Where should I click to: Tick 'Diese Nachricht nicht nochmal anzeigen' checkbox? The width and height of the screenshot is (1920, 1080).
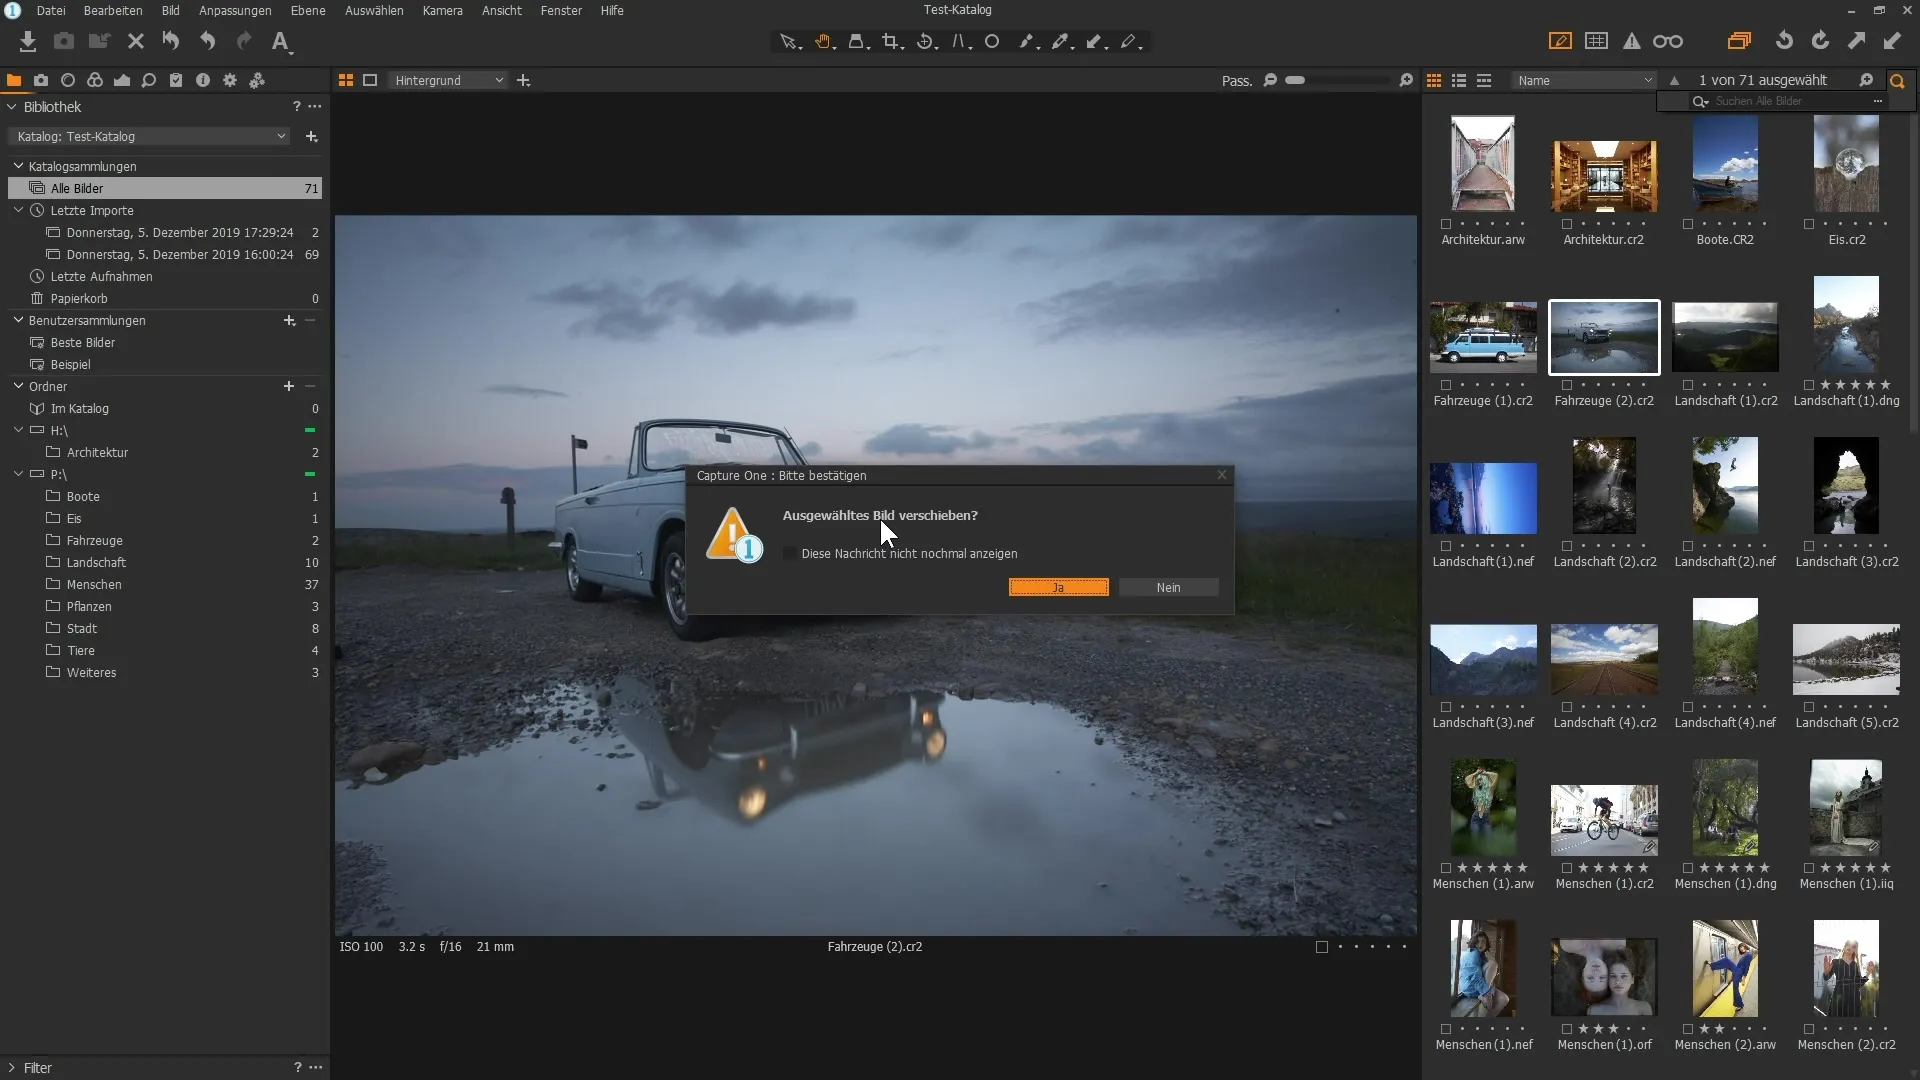[790, 553]
